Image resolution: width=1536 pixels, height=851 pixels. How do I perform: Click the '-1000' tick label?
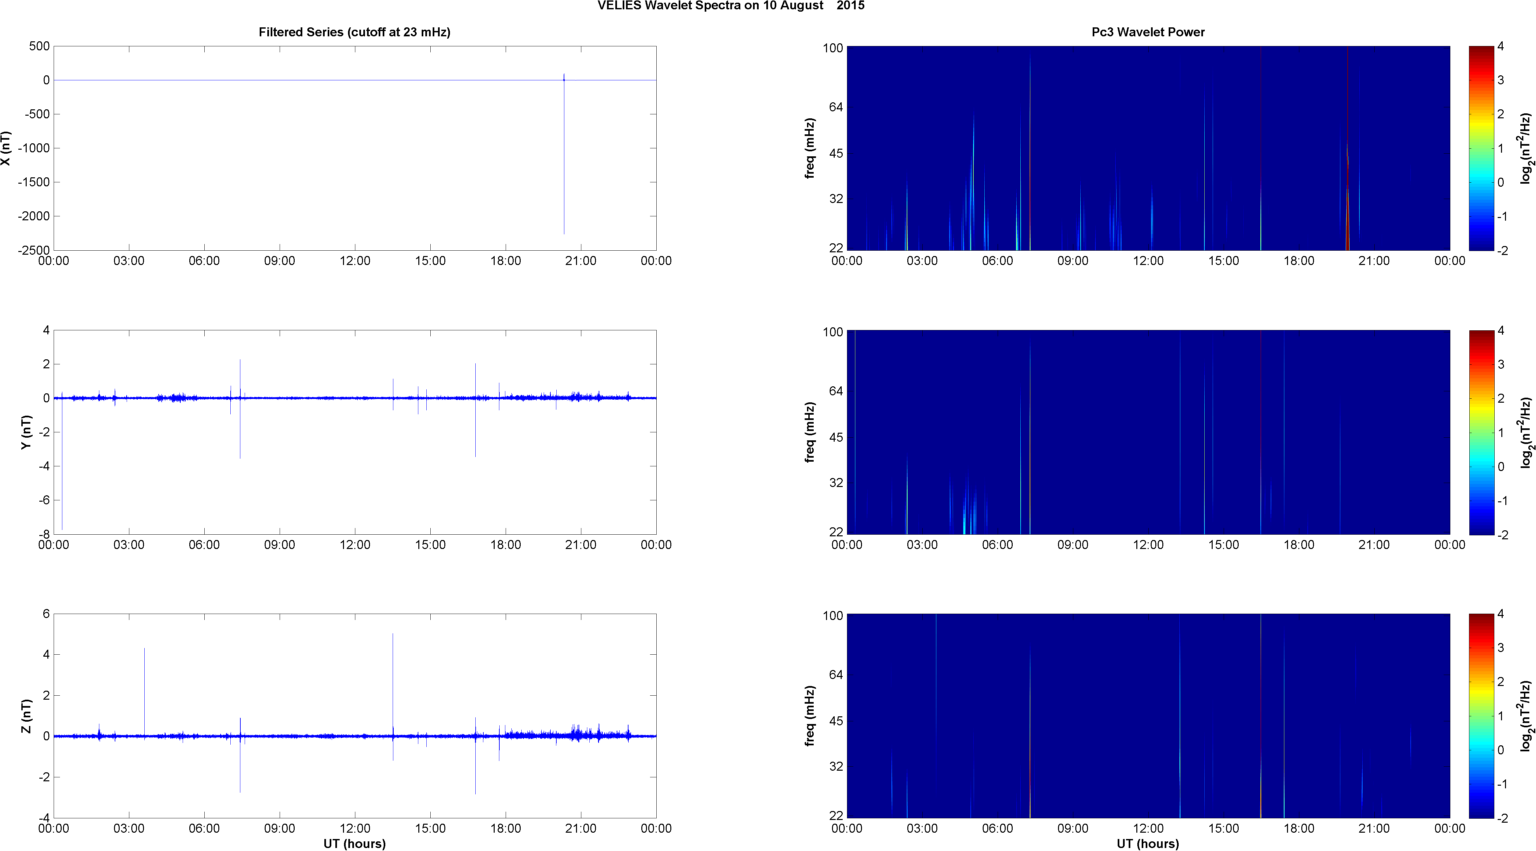coord(33,148)
